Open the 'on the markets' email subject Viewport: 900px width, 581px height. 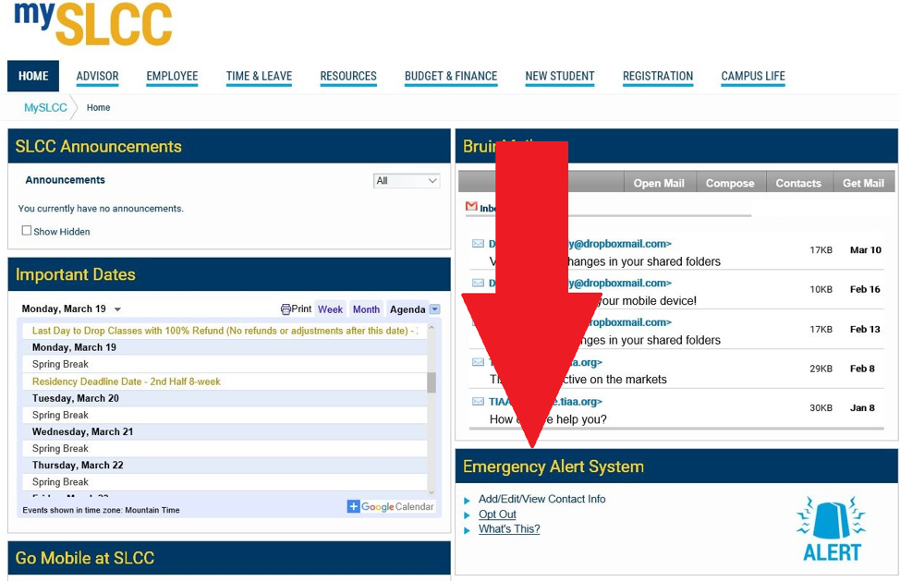click(x=578, y=379)
